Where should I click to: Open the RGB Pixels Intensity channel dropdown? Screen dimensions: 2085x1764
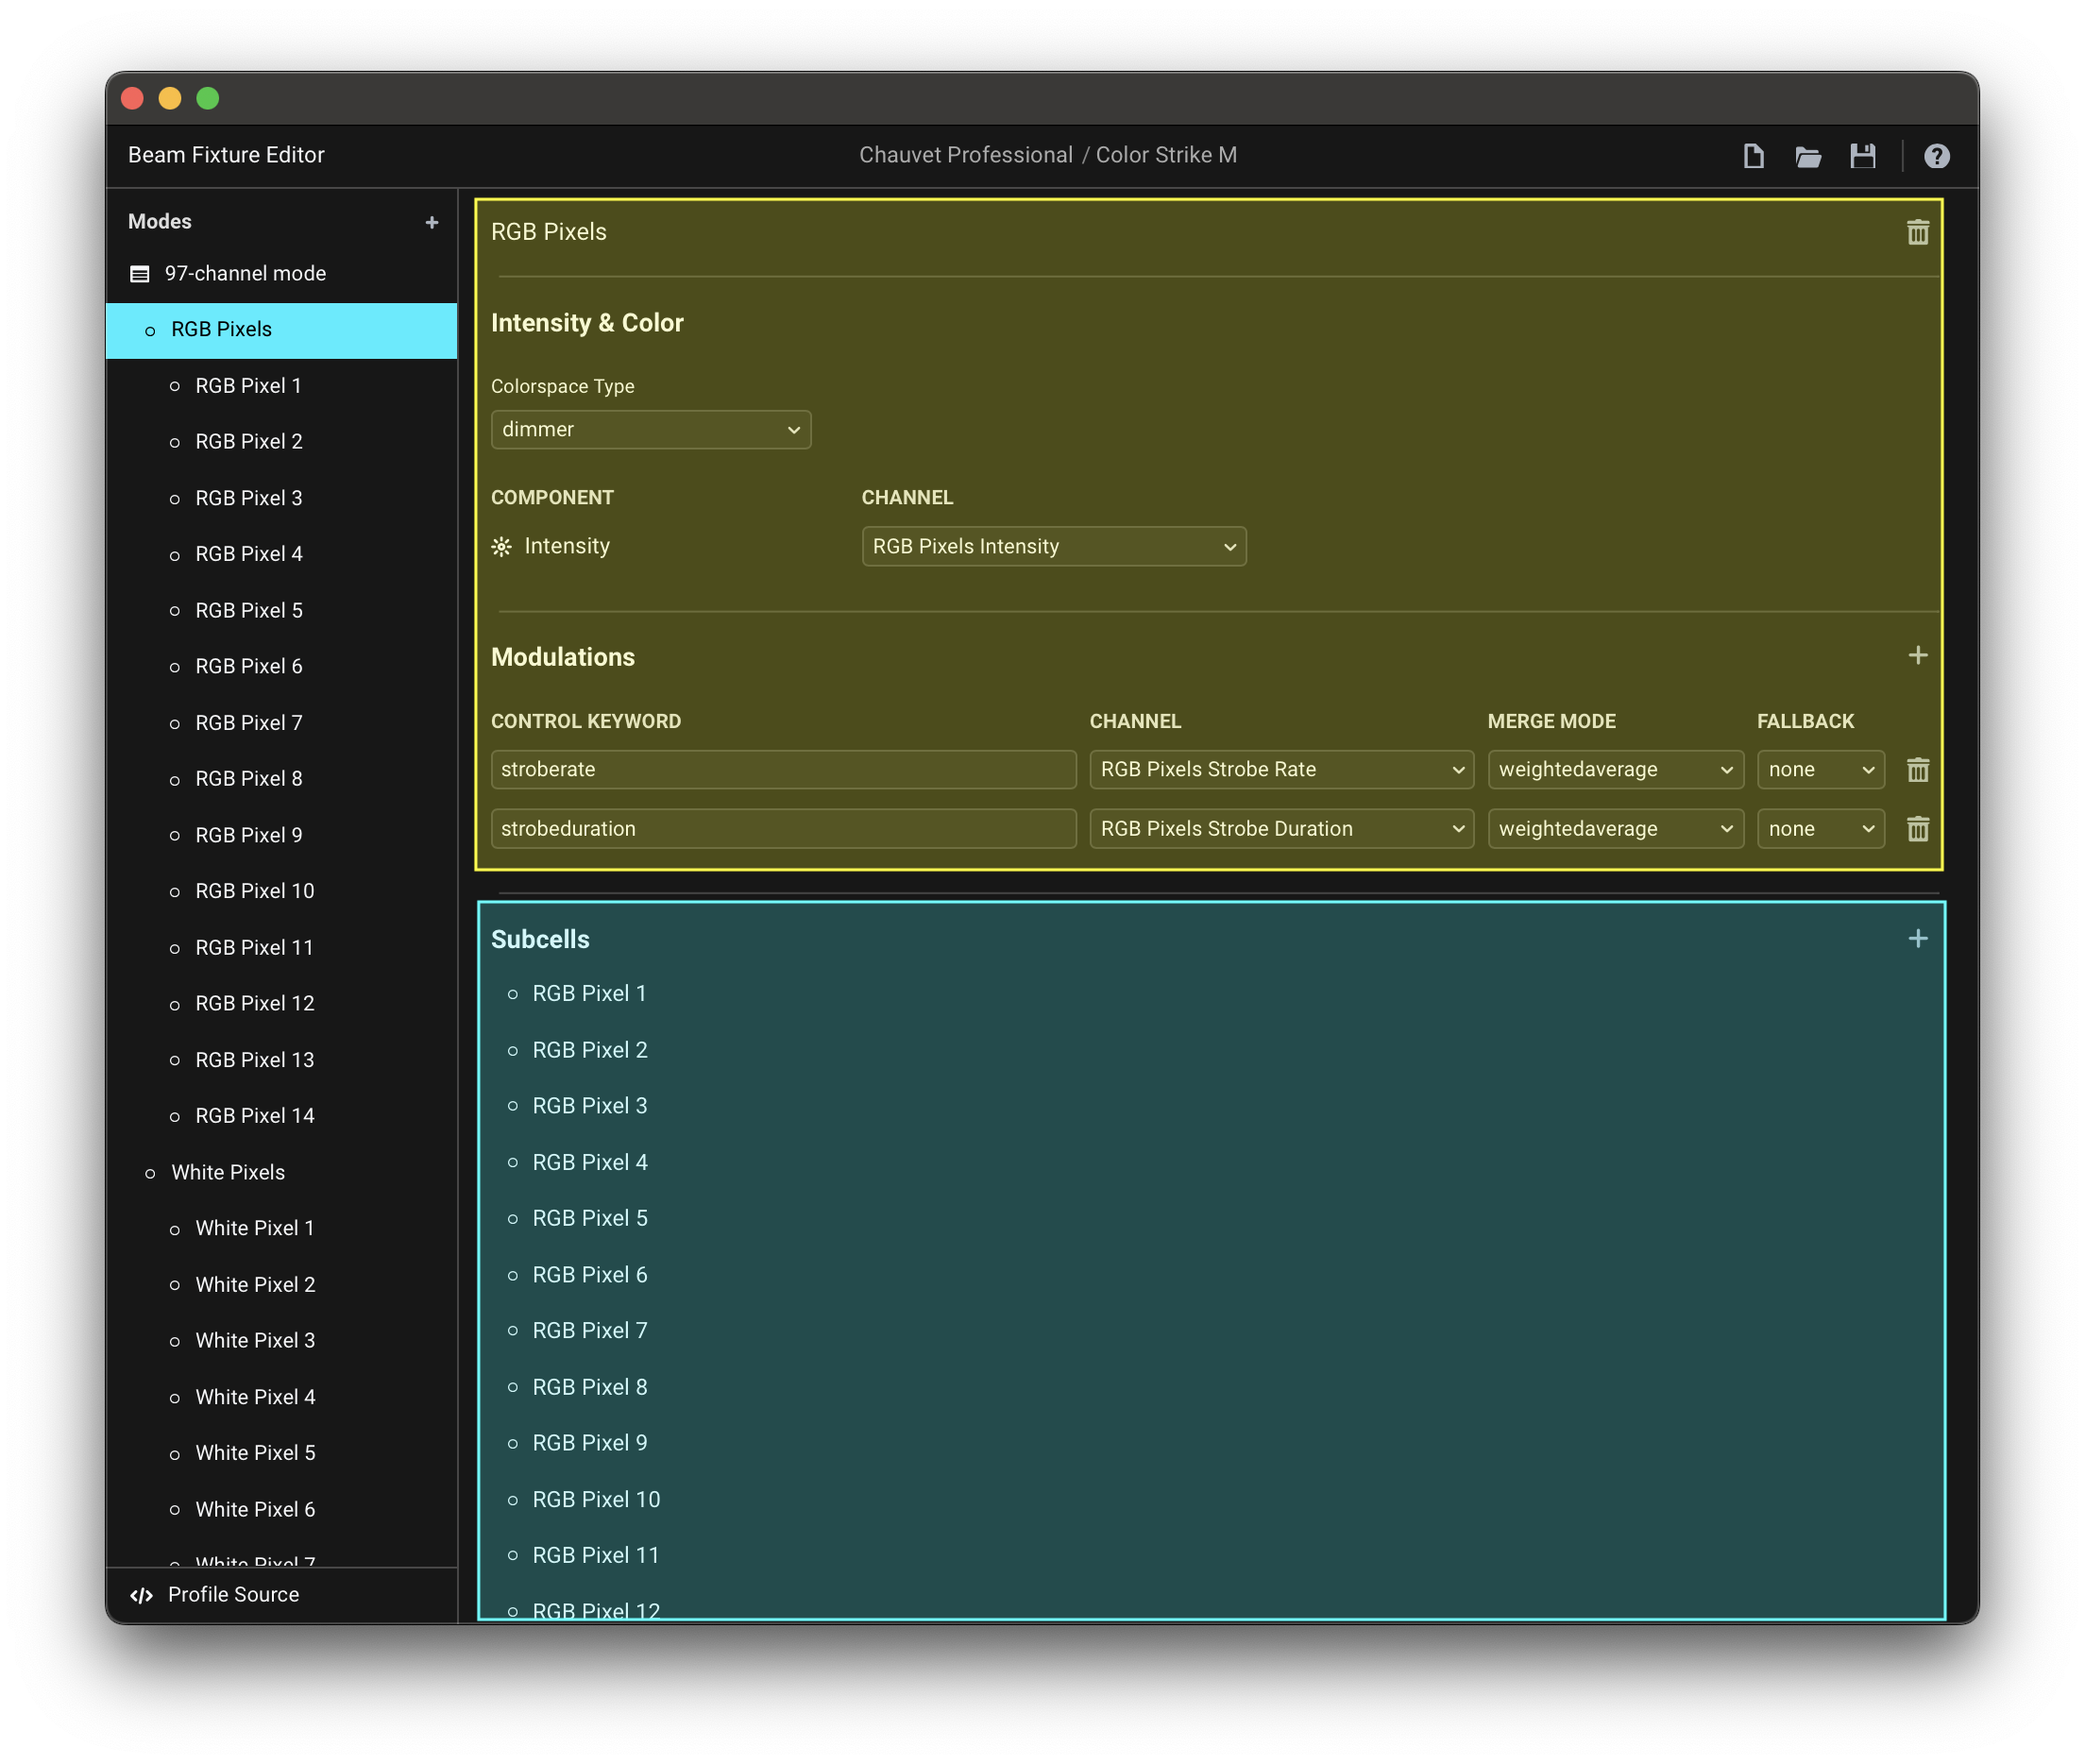[1054, 546]
